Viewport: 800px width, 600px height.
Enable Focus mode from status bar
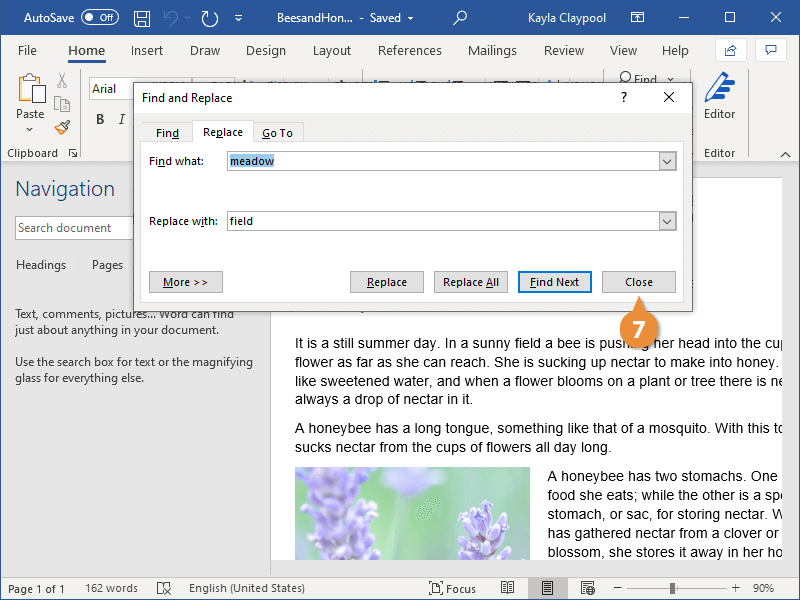click(452, 588)
